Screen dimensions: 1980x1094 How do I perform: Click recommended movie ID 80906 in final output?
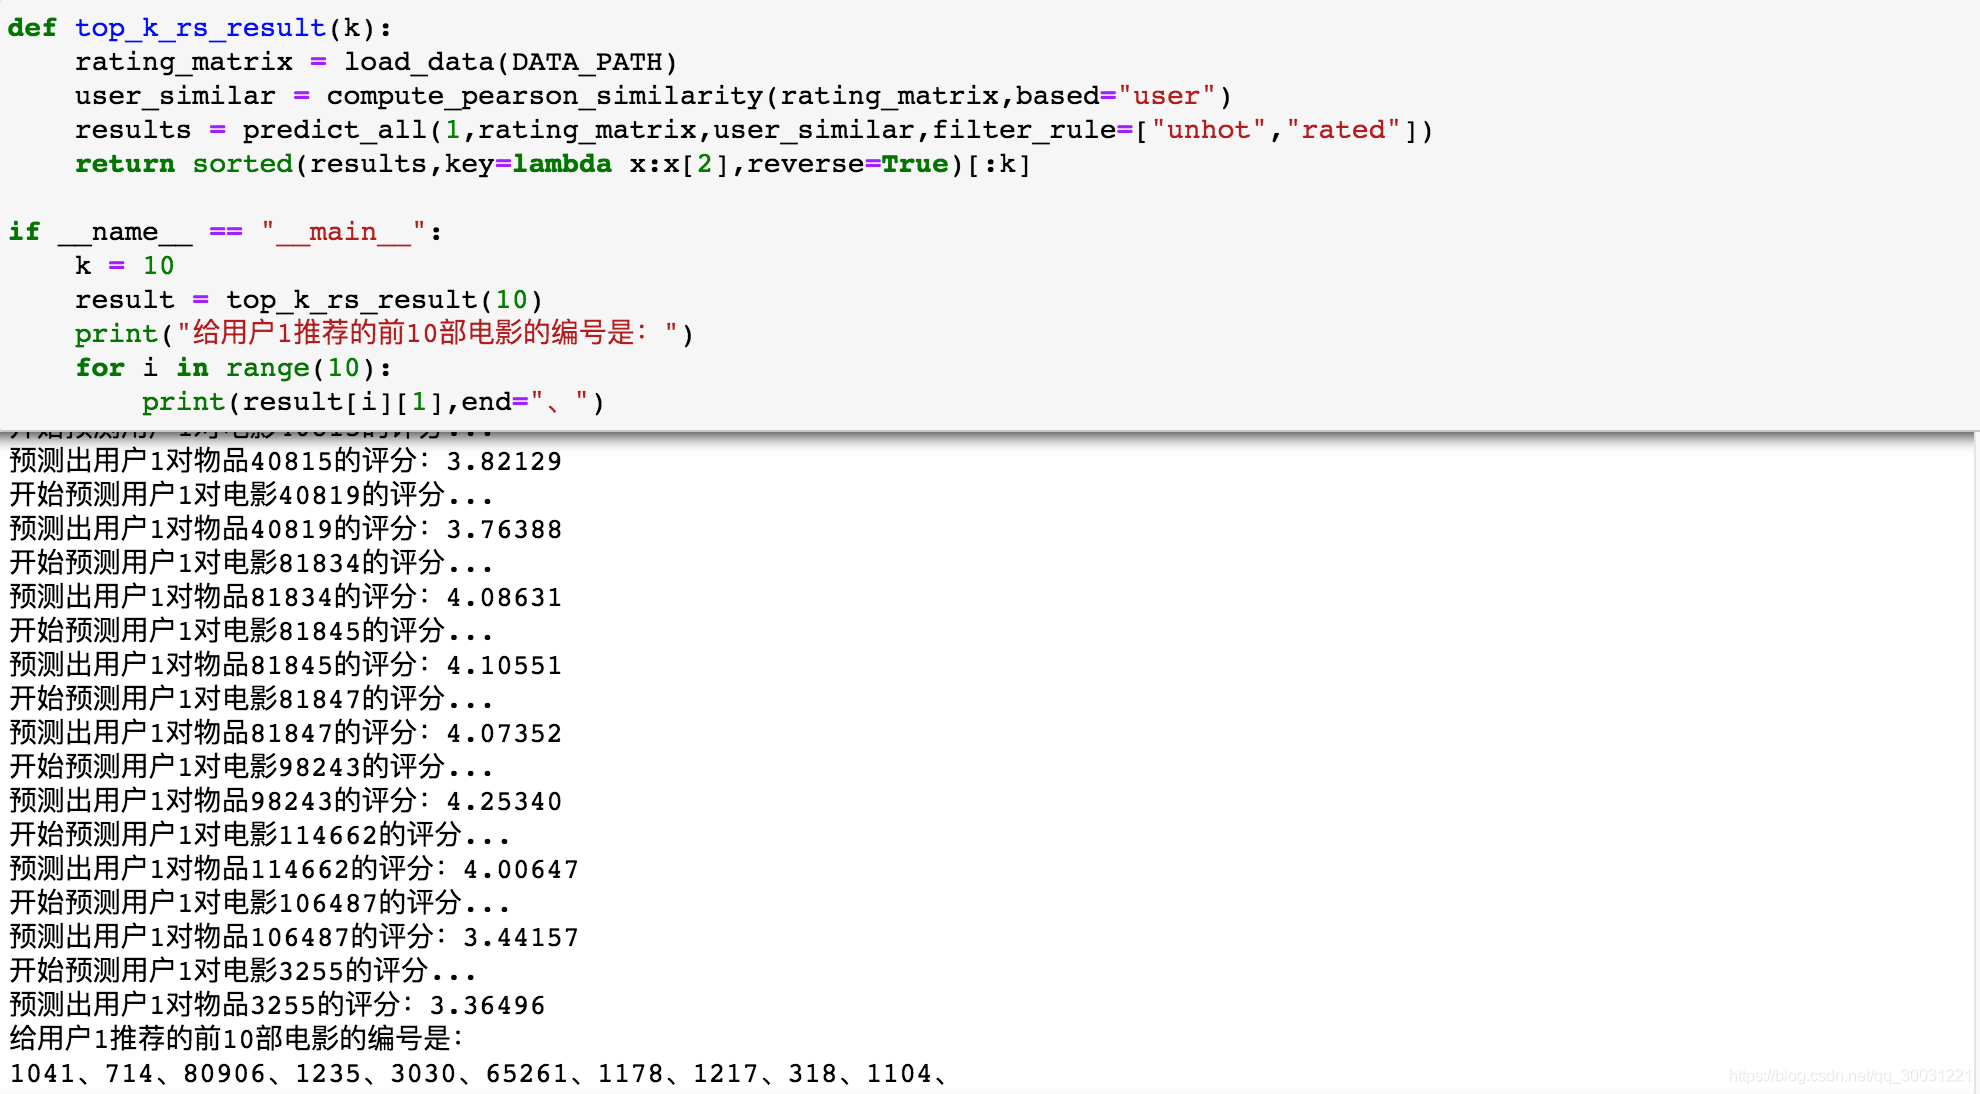click(224, 1074)
